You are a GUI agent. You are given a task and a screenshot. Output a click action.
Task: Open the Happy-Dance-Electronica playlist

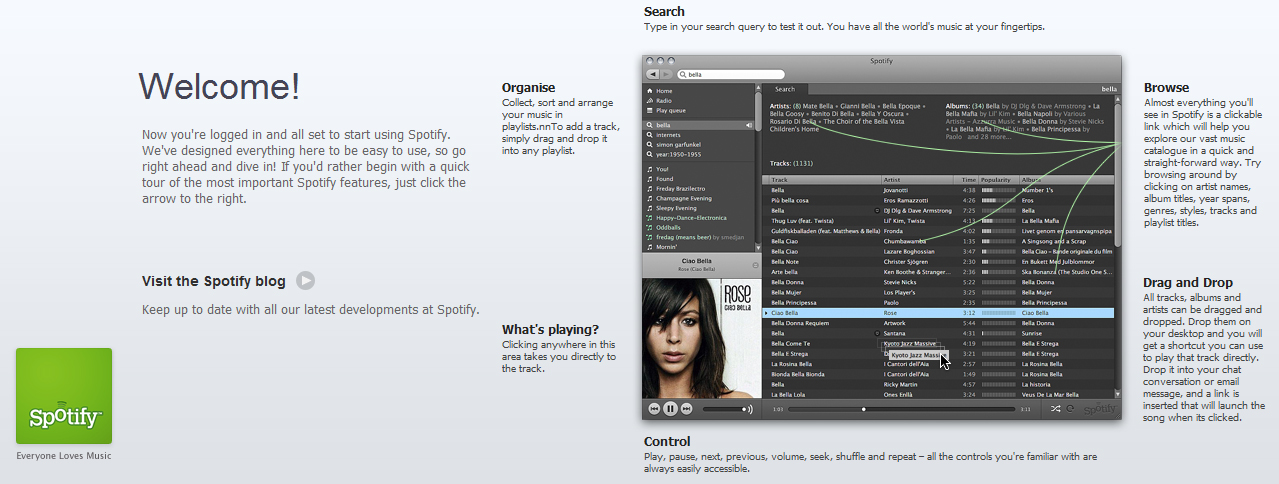click(698, 217)
